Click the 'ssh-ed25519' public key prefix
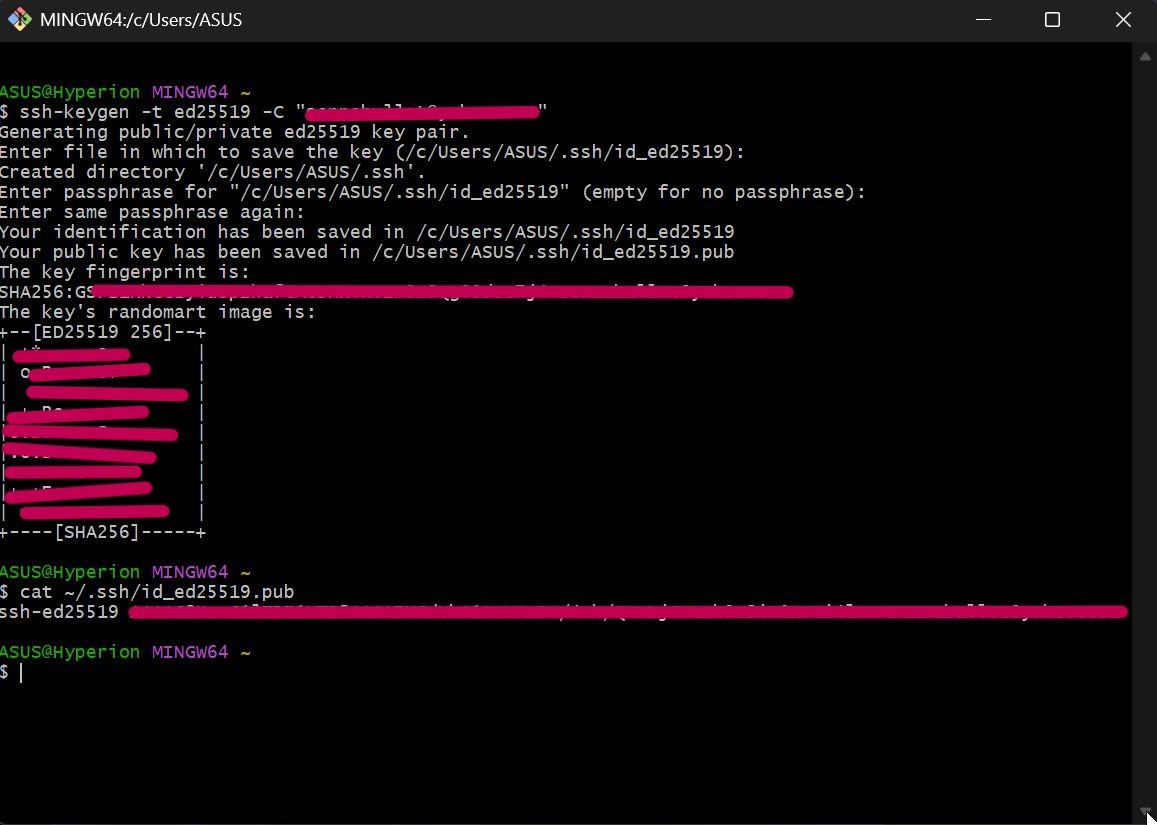Screen dimensions: 1157x825 (59, 612)
